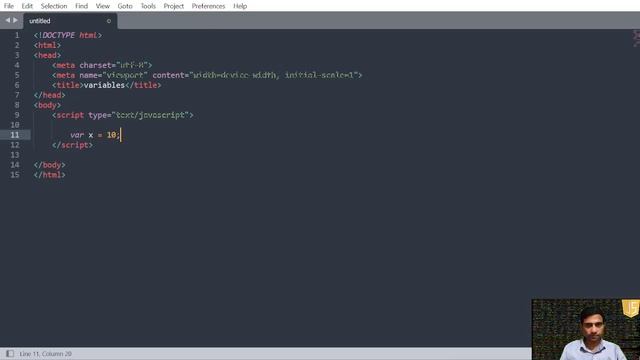Open the File menu
The image size is (640, 360).
click(x=9, y=6)
